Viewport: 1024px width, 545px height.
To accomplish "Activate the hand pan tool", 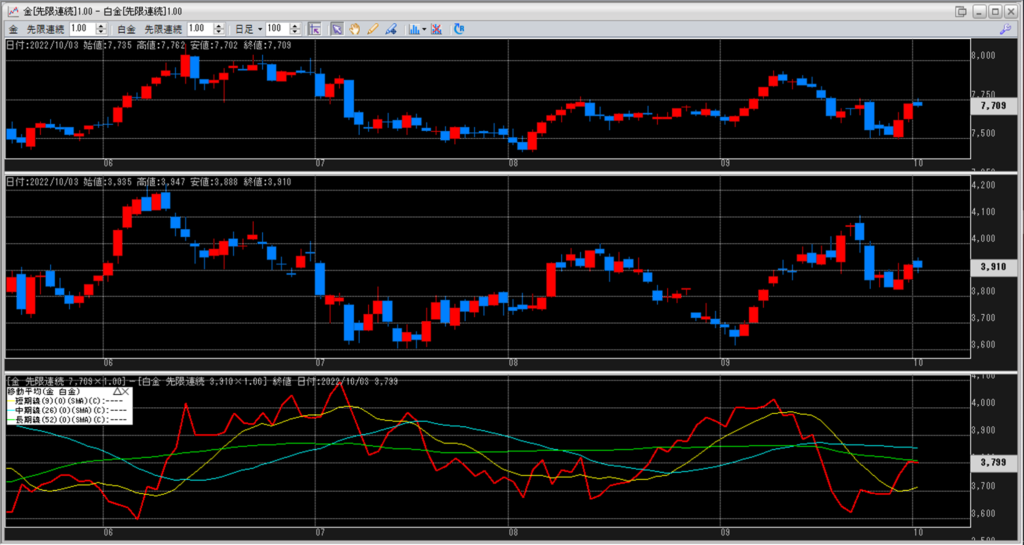I will pyautogui.click(x=355, y=29).
